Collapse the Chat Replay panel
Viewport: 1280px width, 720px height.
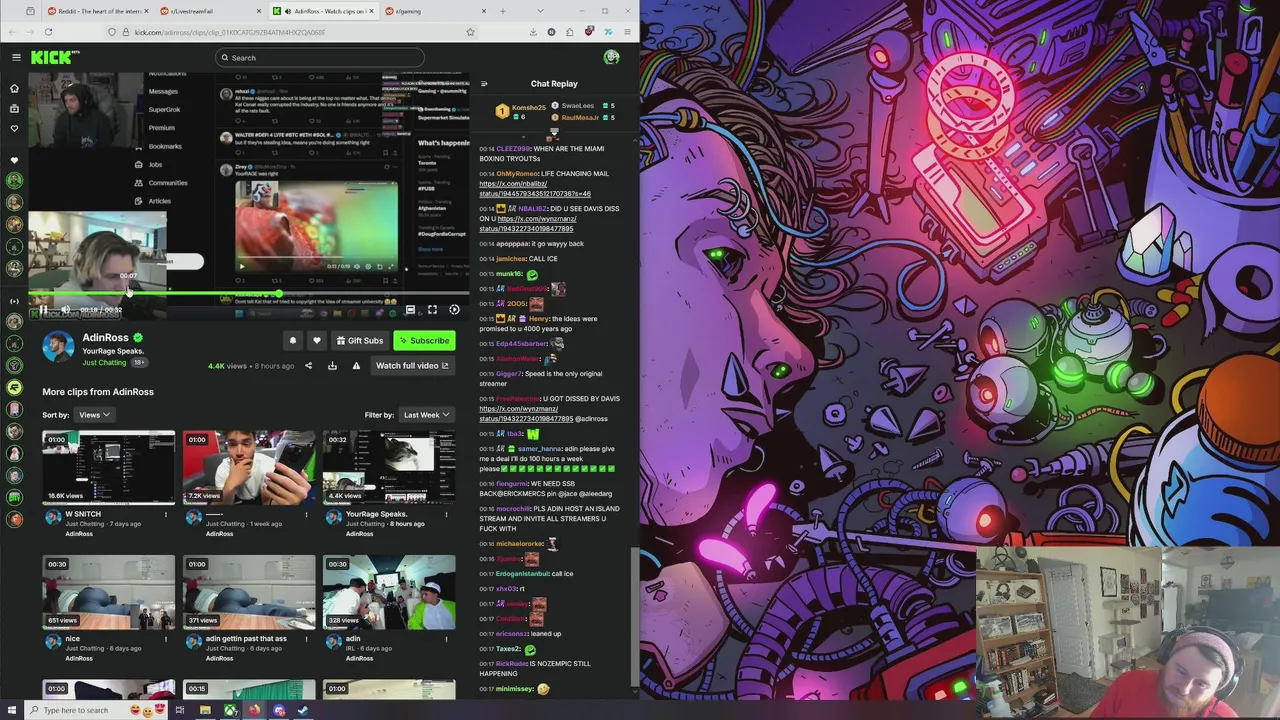(x=484, y=84)
